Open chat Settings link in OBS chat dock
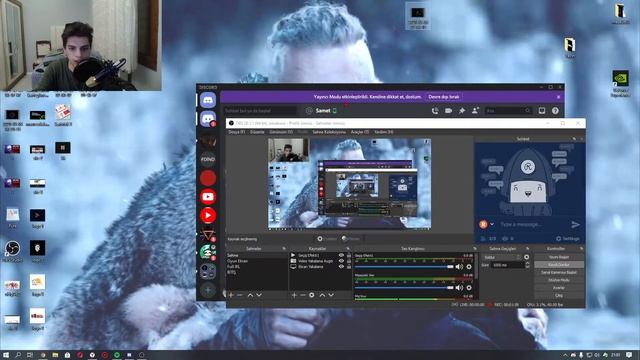The width and height of the screenshot is (640, 360). click(568, 239)
